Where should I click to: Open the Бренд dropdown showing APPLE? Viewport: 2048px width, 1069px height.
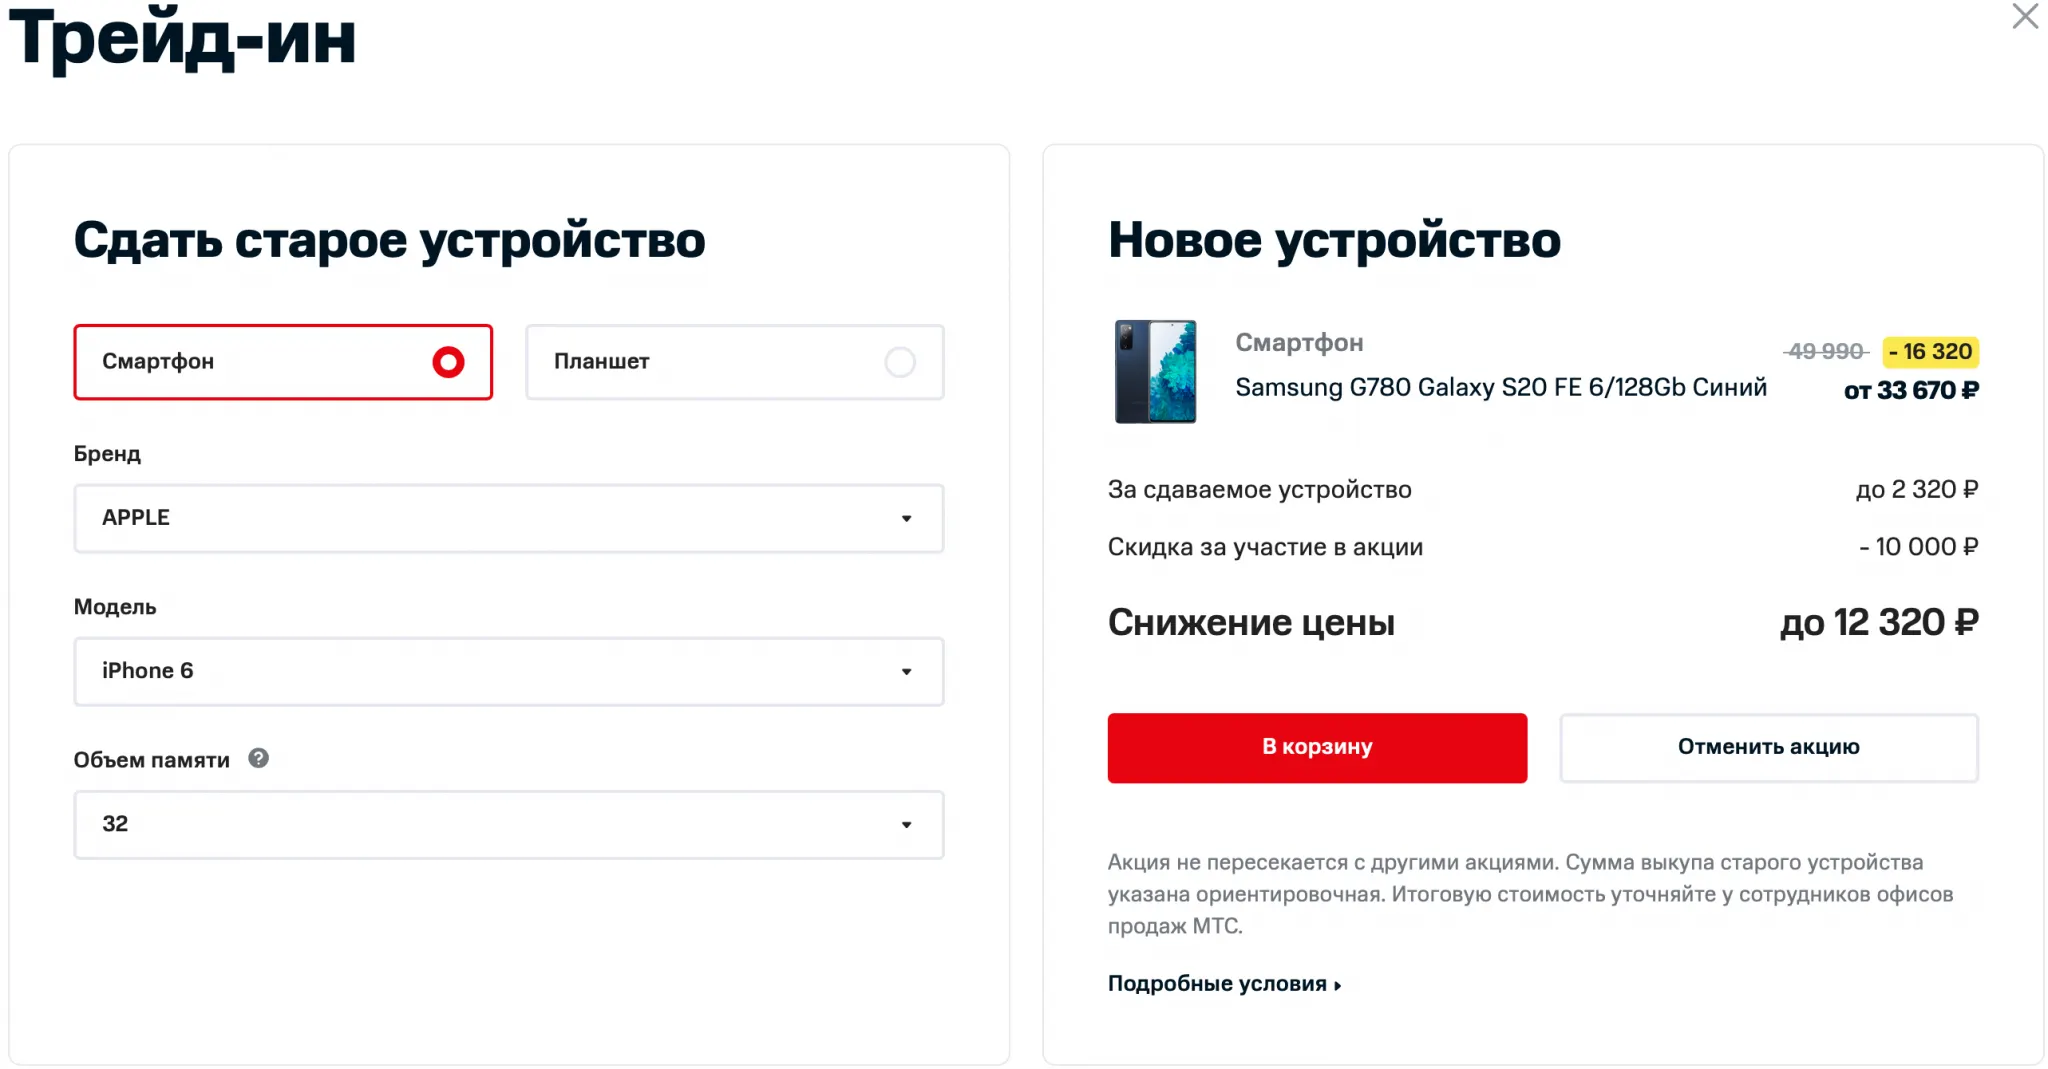point(508,518)
